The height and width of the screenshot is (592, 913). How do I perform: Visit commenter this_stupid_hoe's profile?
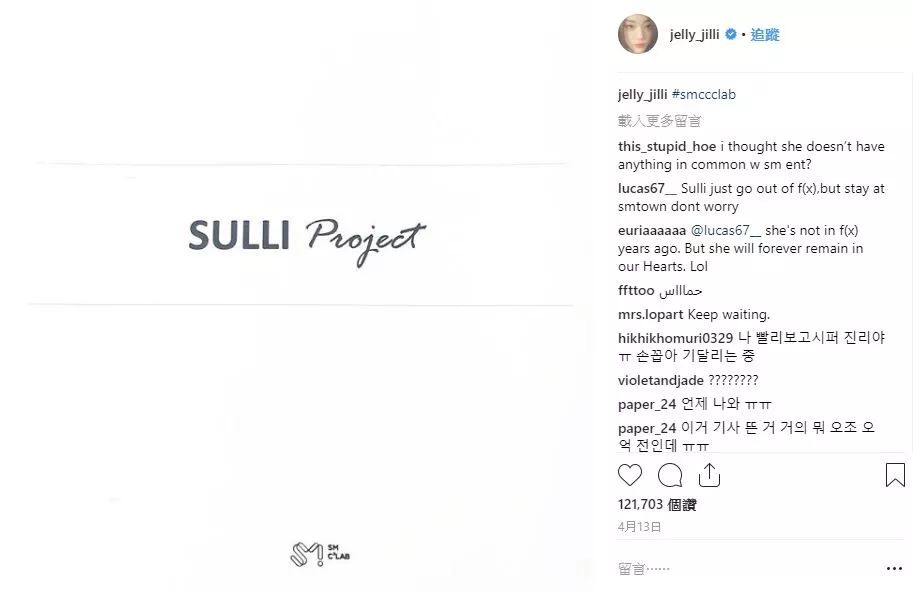(x=667, y=146)
